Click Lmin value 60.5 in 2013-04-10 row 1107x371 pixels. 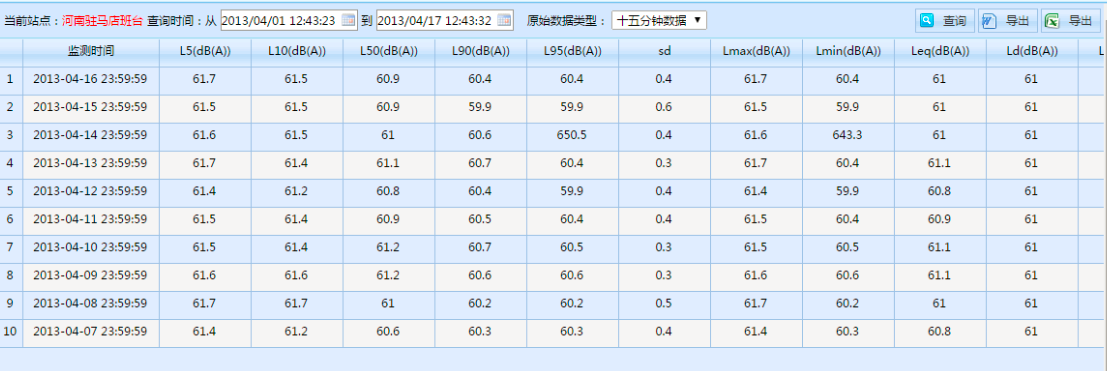point(847,247)
